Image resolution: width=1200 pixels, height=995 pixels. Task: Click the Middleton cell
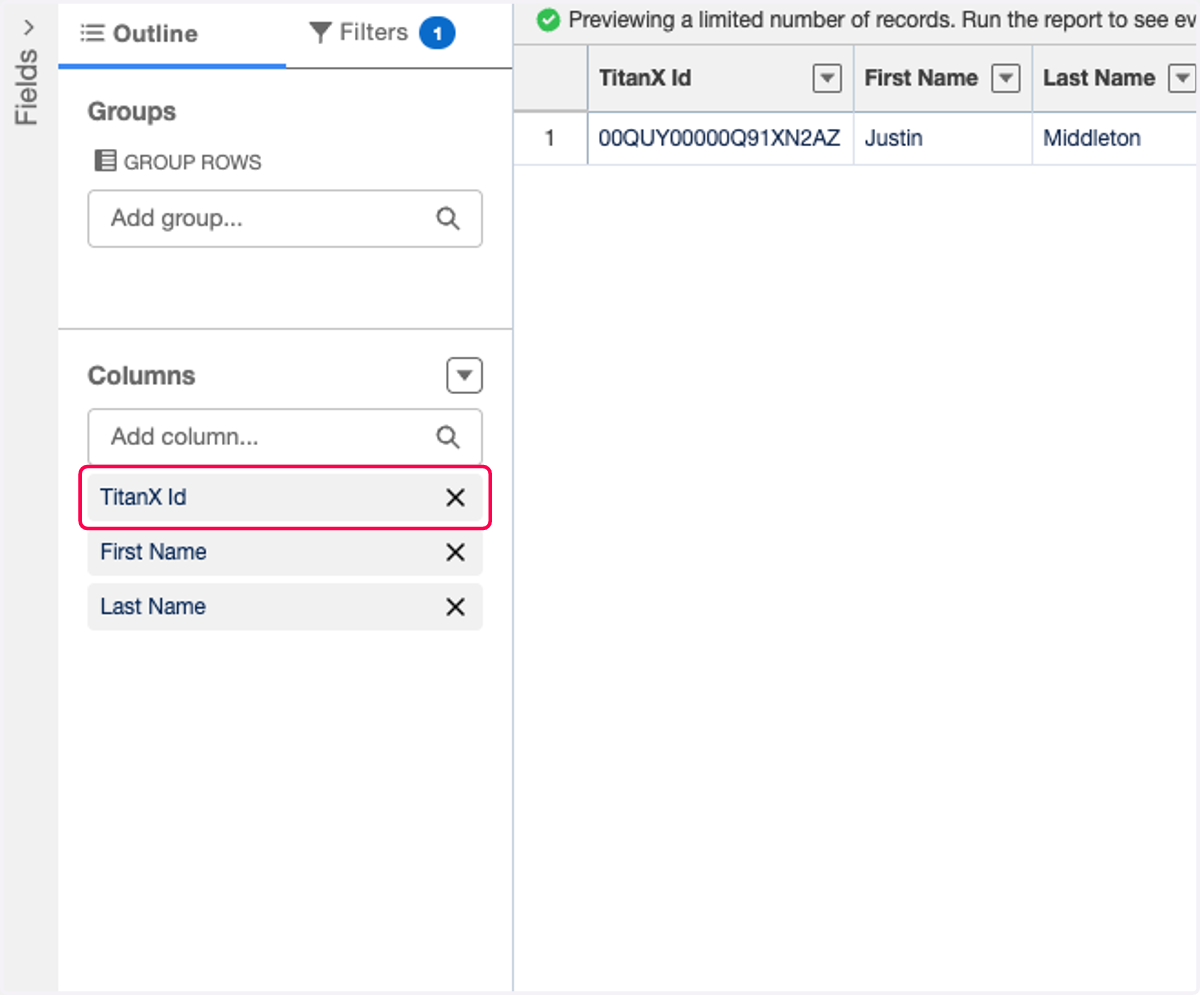point(1116,138)
